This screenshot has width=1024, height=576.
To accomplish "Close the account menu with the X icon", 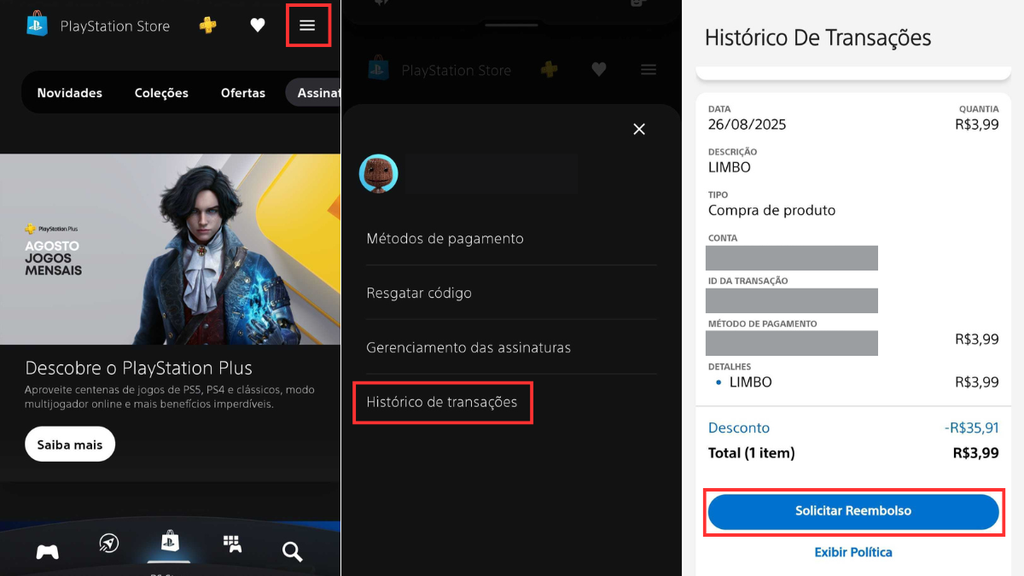I will point(639,129).
